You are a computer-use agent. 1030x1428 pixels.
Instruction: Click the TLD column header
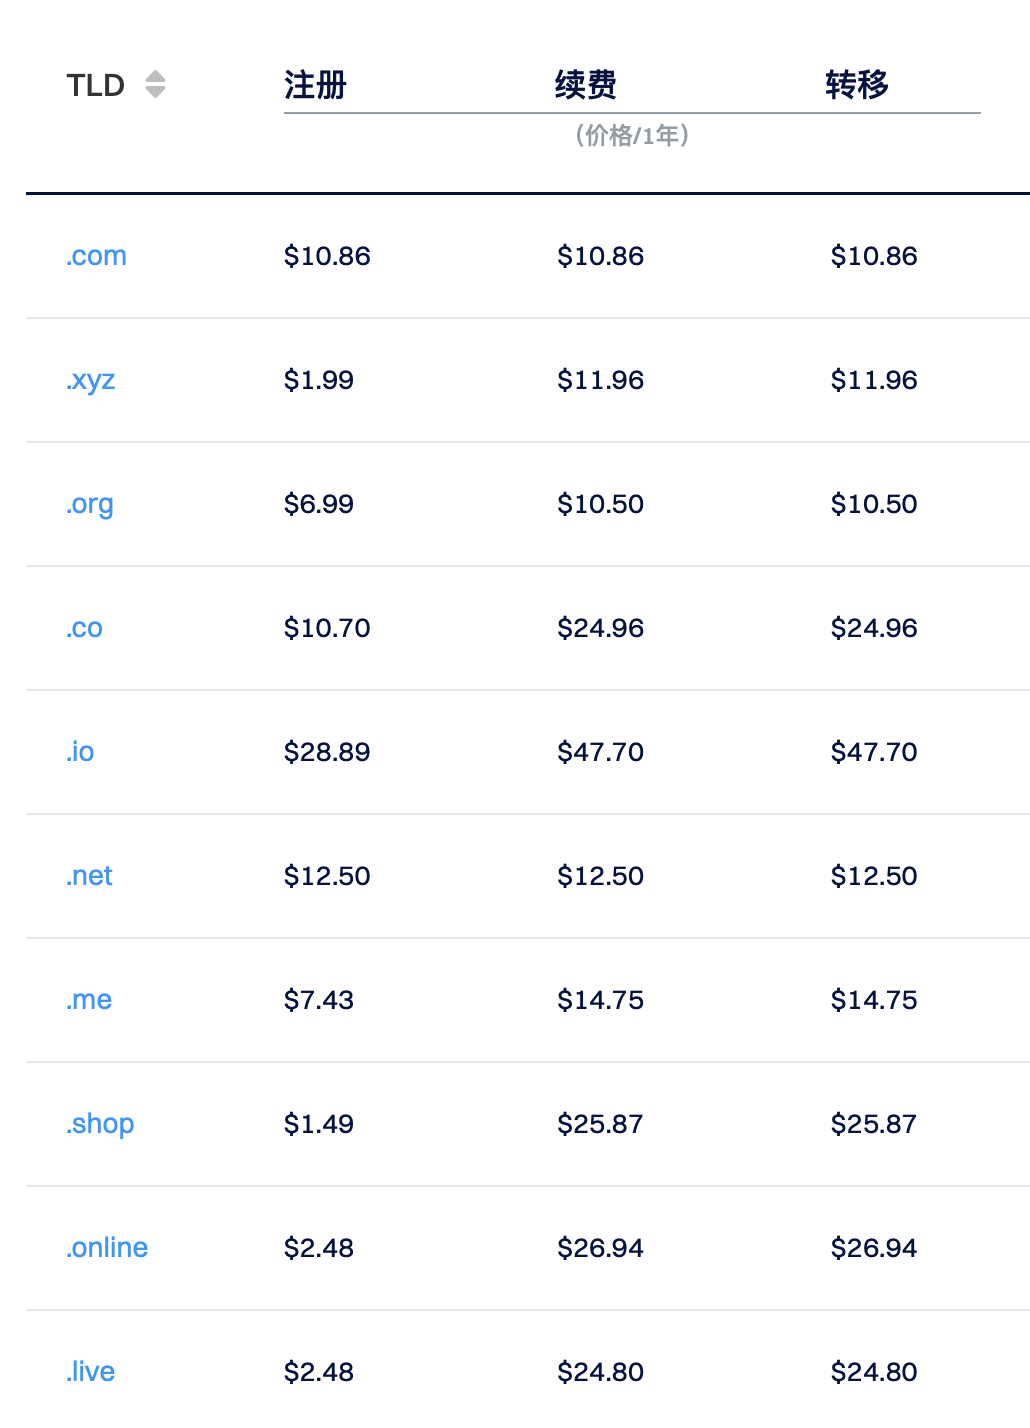(96, 85)
